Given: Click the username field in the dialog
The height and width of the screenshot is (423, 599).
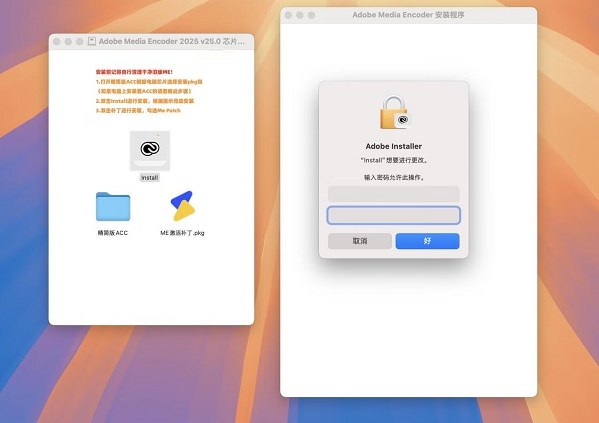Looking at the screenshot, I should [x=393, y=194].
